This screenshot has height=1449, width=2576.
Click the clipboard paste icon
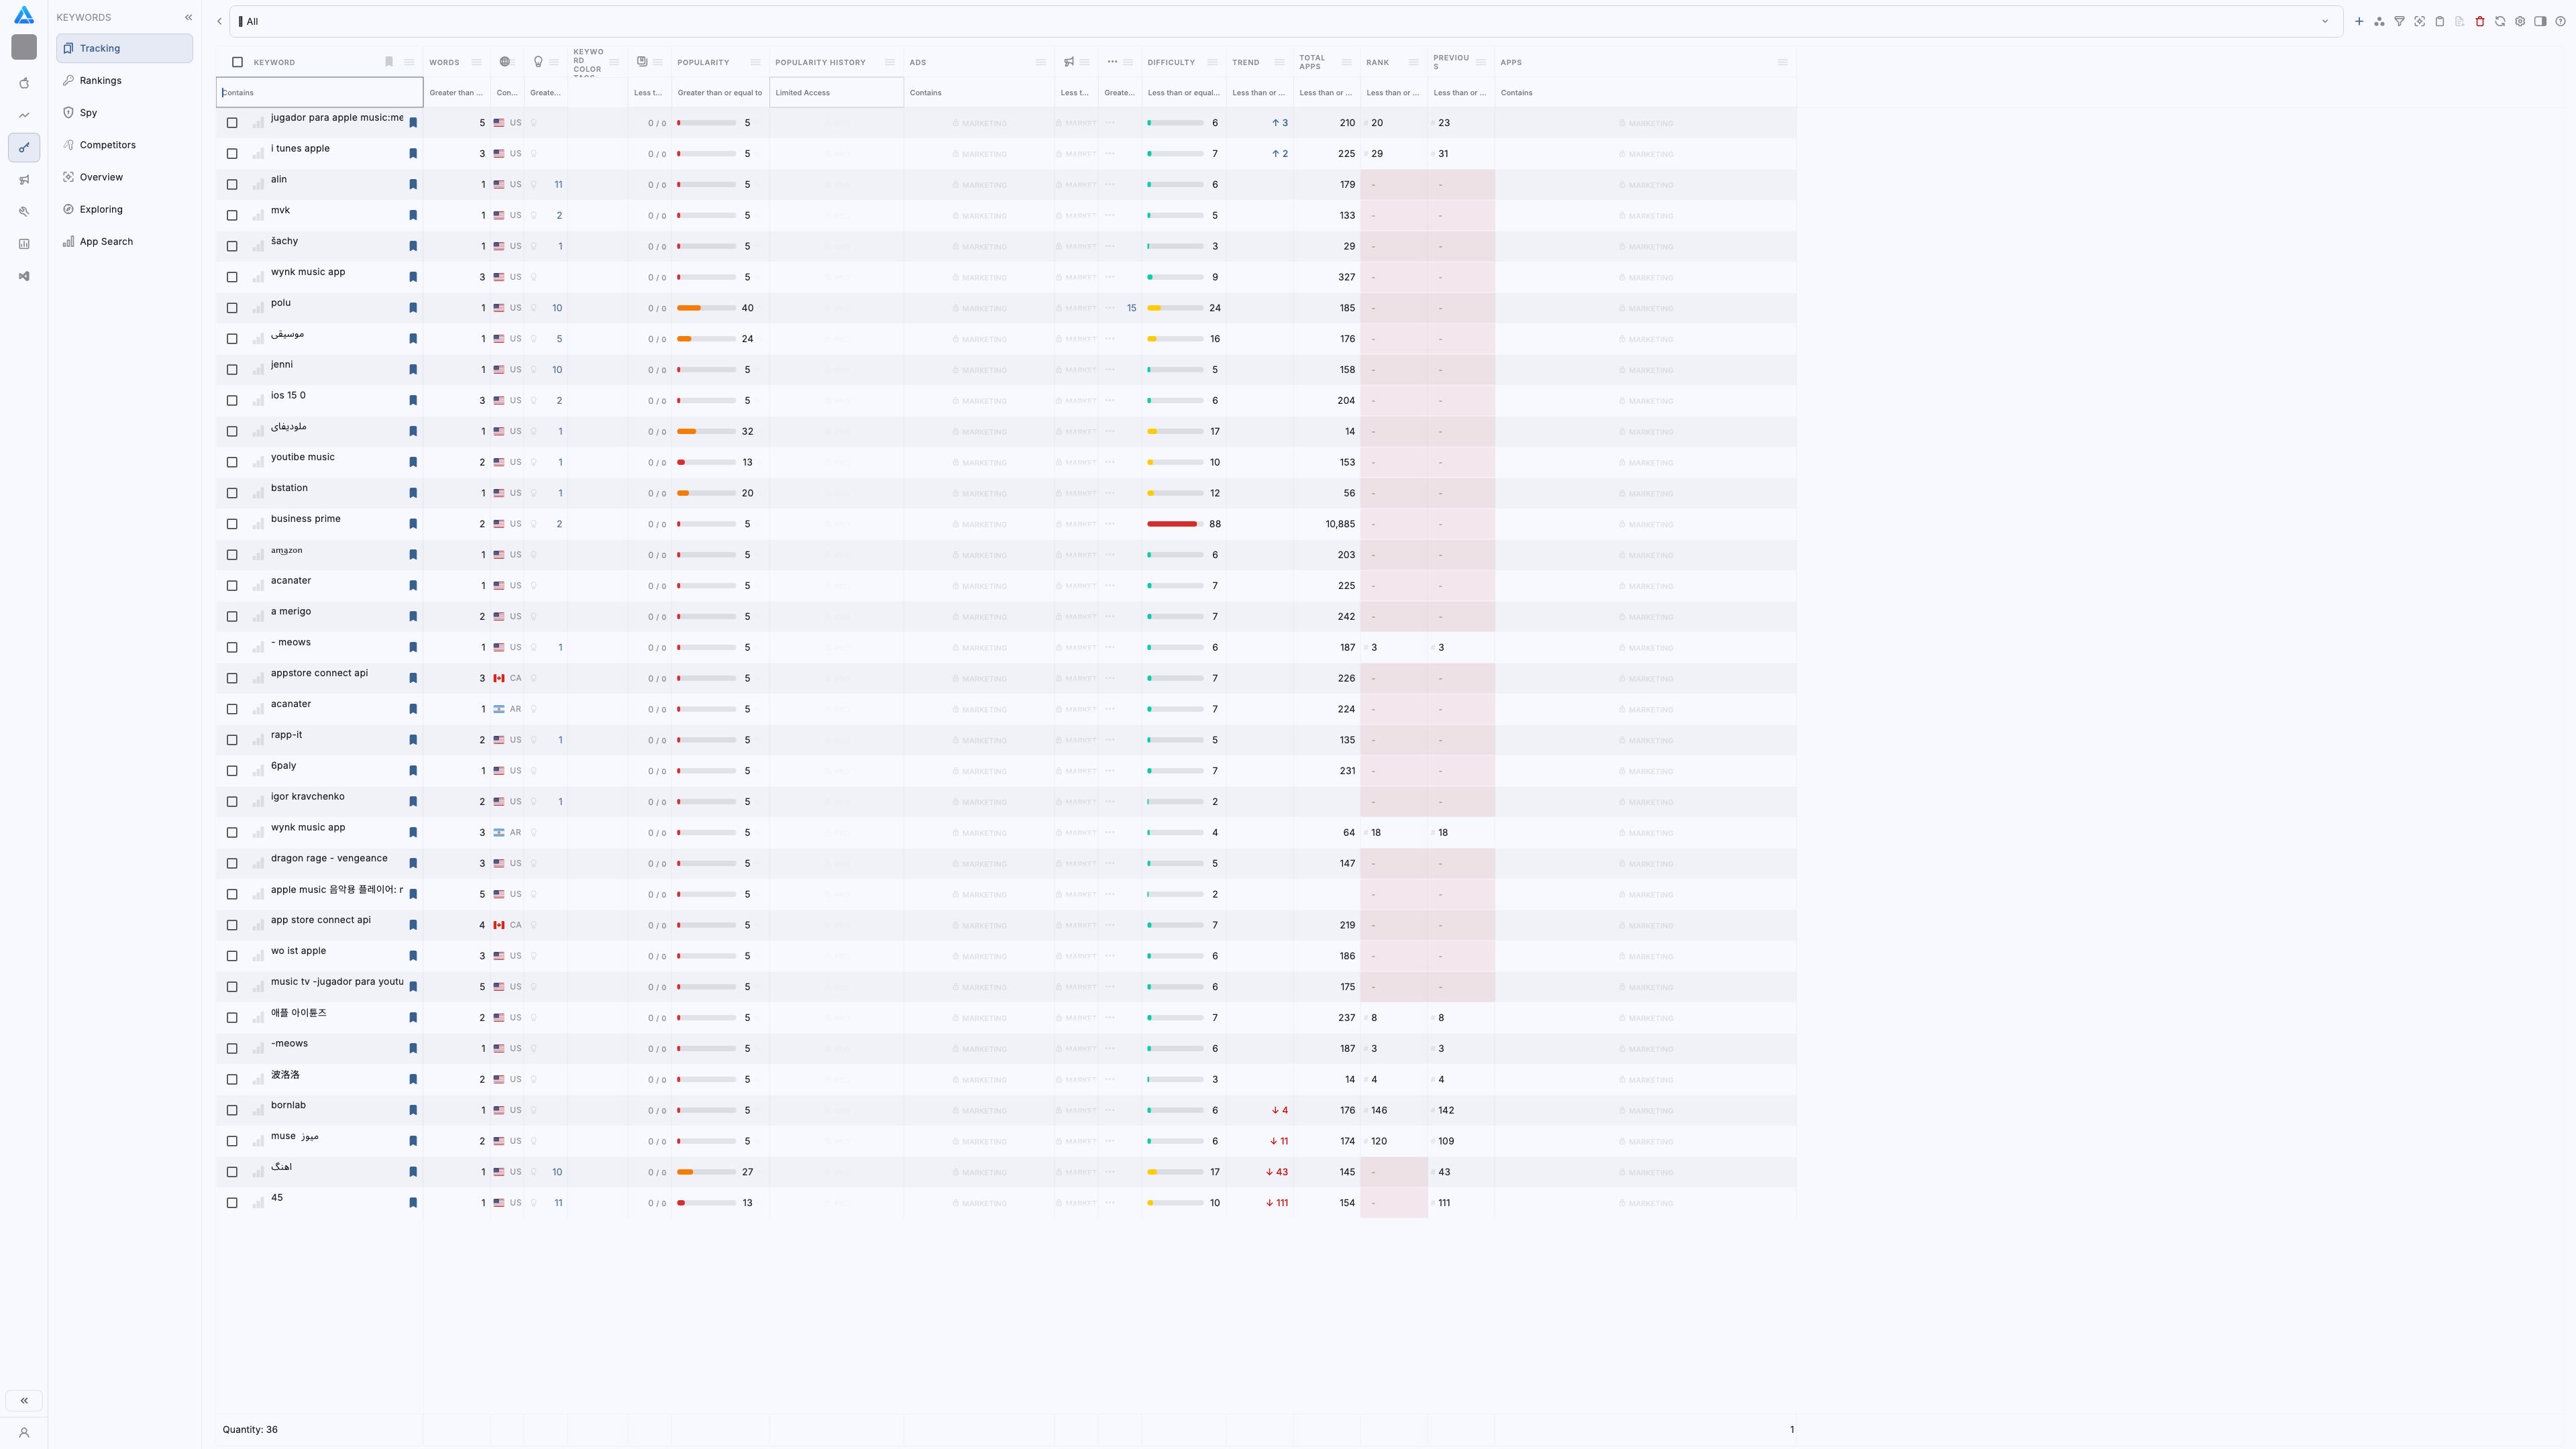click(x=2439, y=21)
